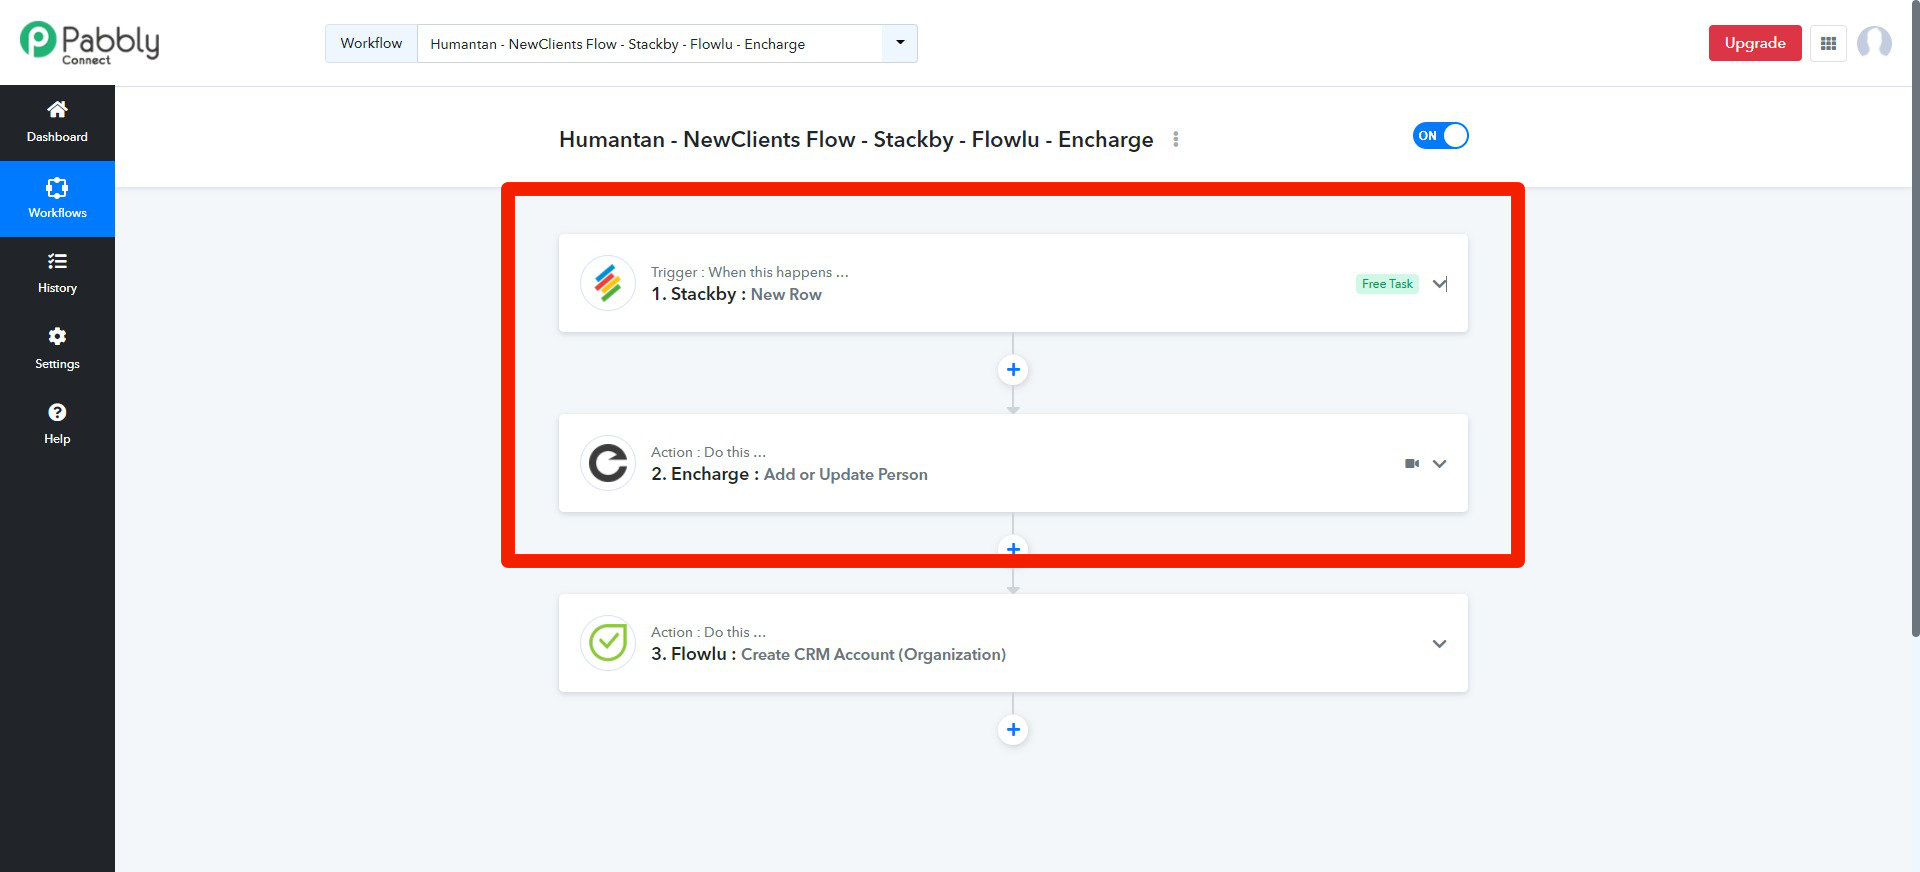
Task: Open the Dashboard page in sidebar
Action: coord(57,123)
